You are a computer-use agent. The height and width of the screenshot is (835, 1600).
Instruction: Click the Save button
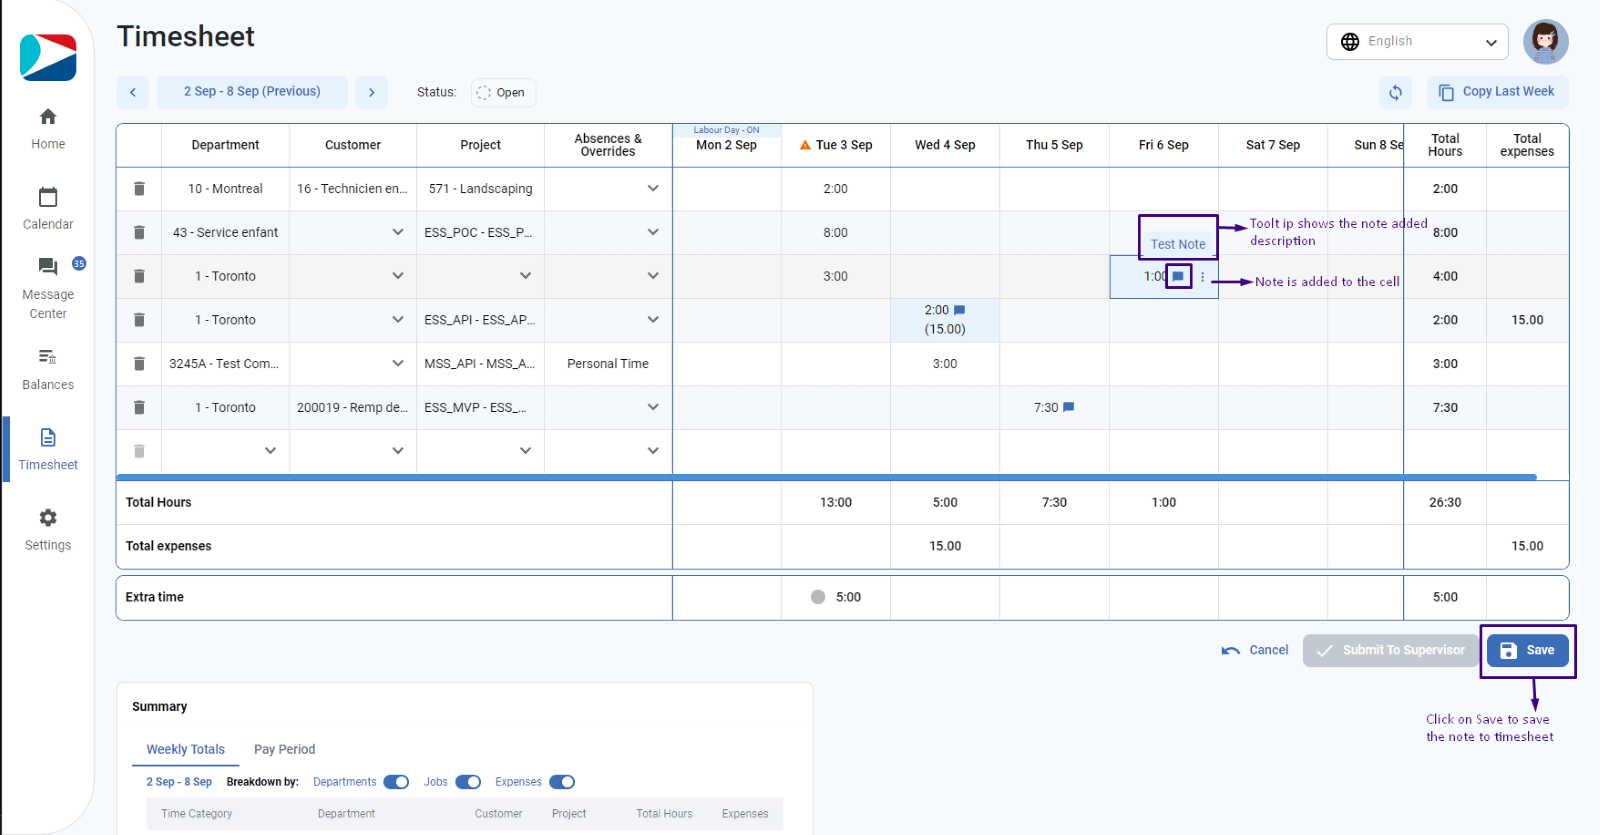click(1527, 650)
